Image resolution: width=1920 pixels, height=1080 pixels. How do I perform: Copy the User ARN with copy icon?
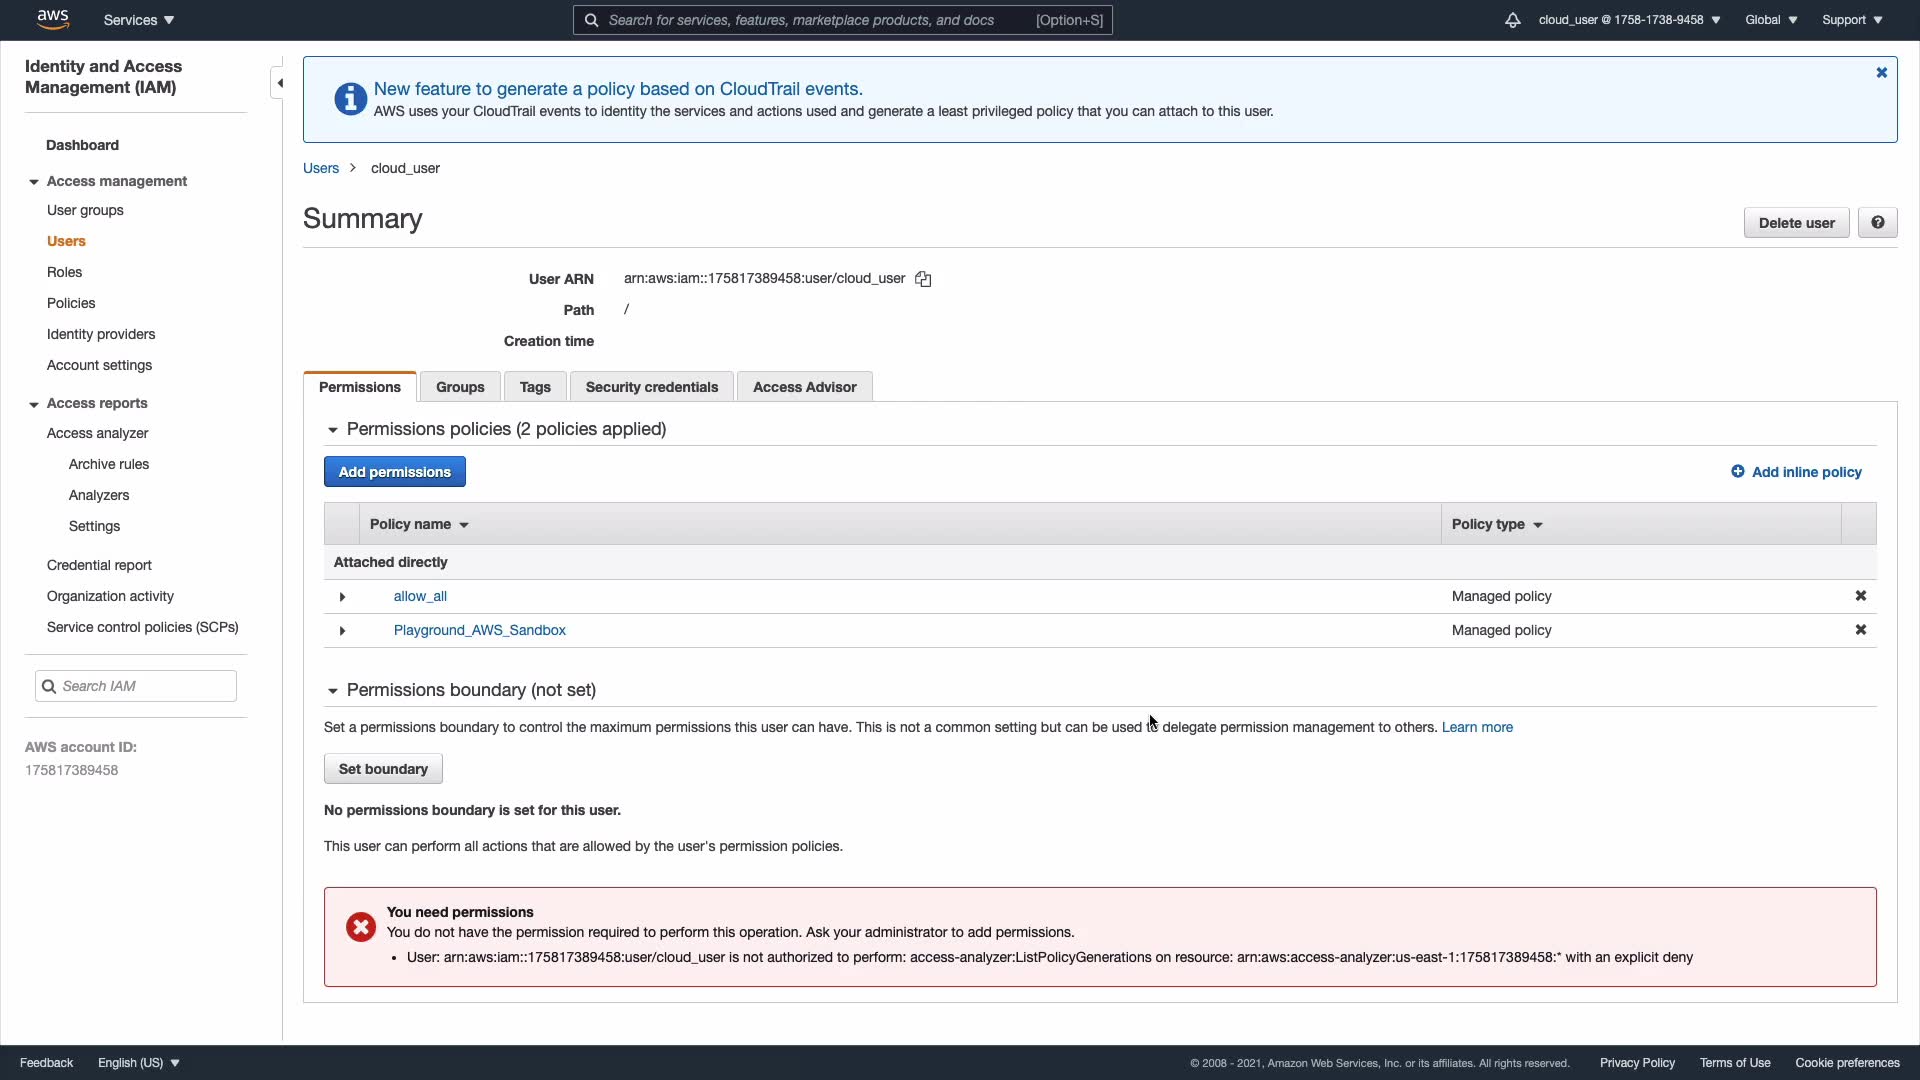[x=923, y=280]
